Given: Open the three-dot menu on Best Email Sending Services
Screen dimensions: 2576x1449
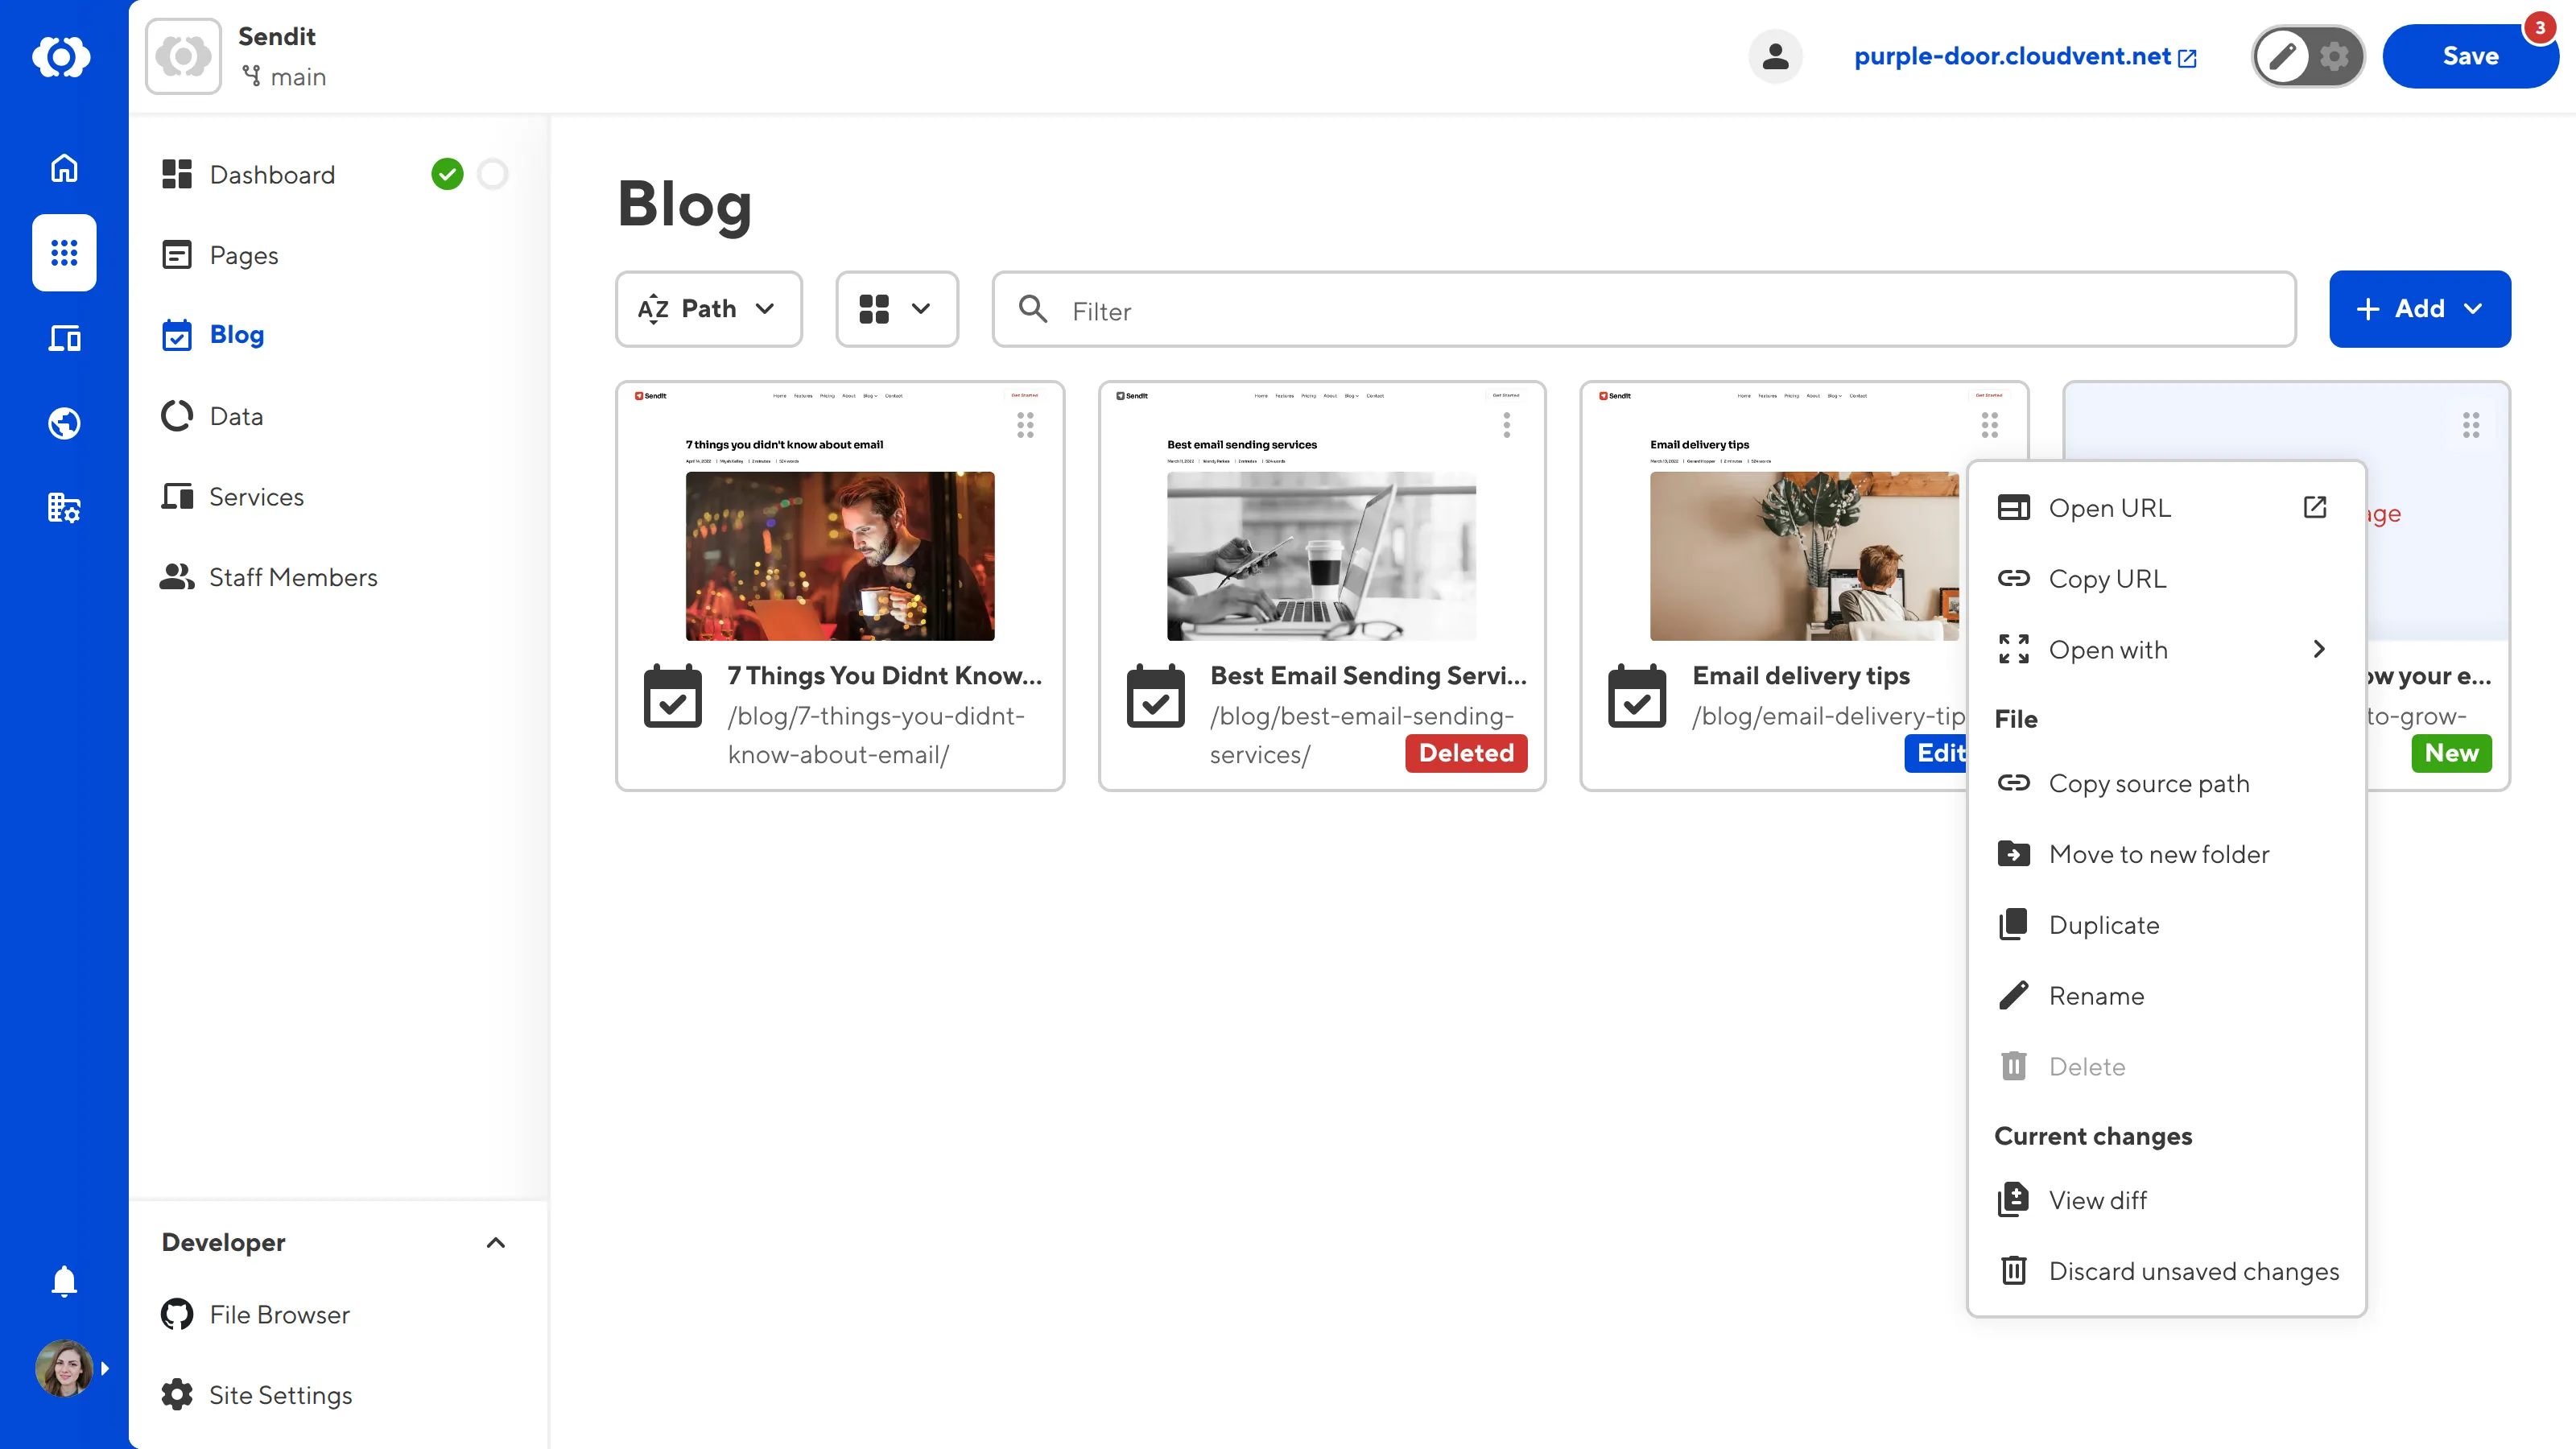Looking at the screenshot, I should (1506, 424).
